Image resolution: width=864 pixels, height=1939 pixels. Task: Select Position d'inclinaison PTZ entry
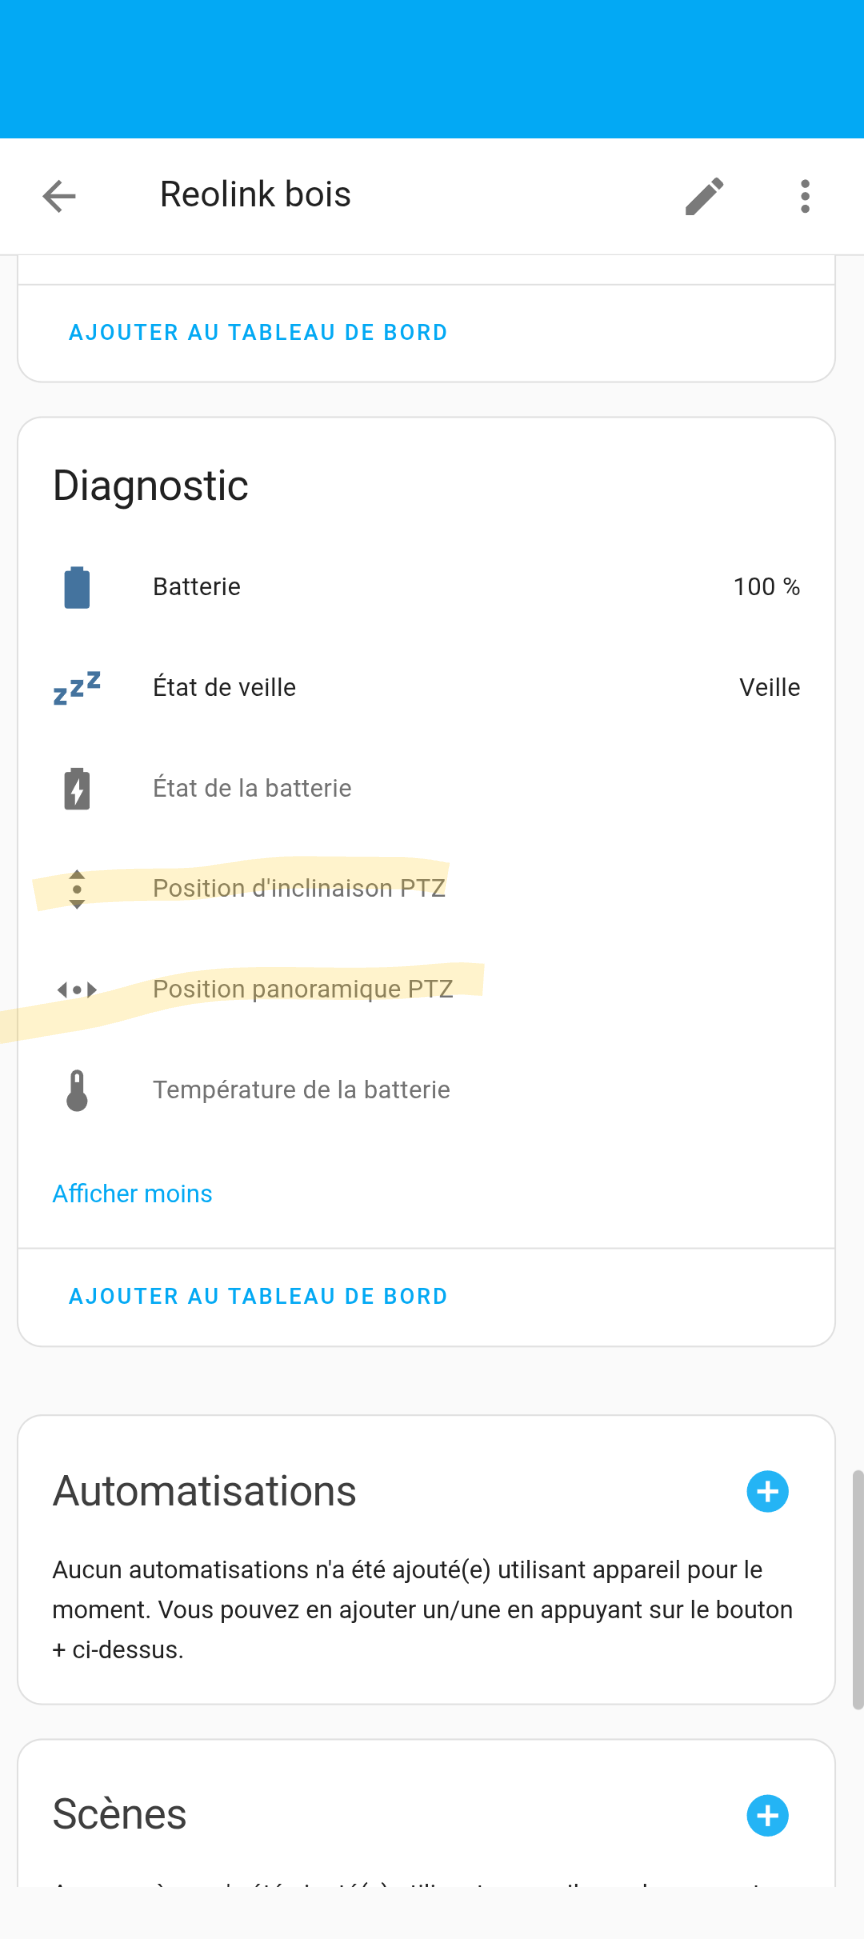[299, 889]
